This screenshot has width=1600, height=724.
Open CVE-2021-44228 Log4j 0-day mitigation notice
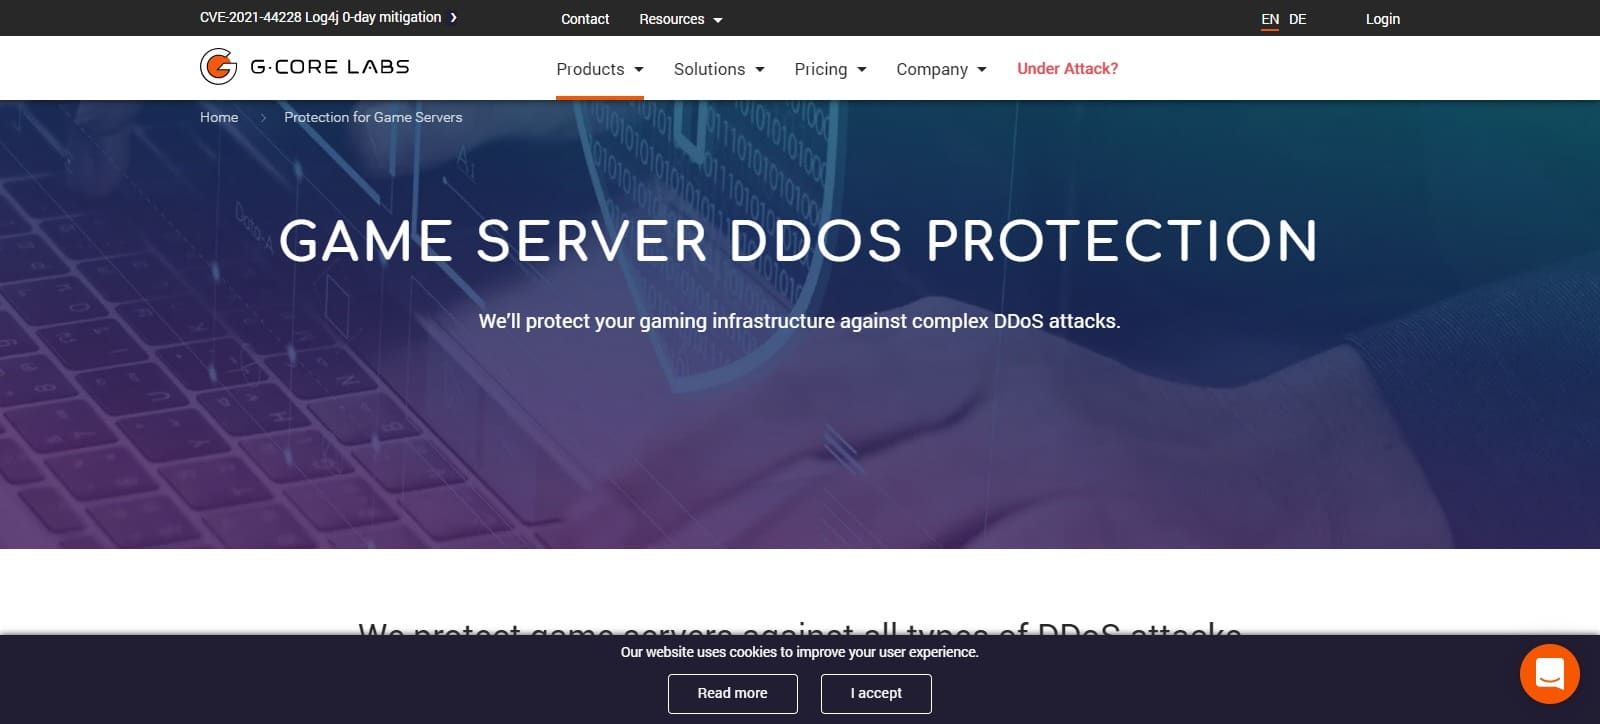tap(320, 17)
